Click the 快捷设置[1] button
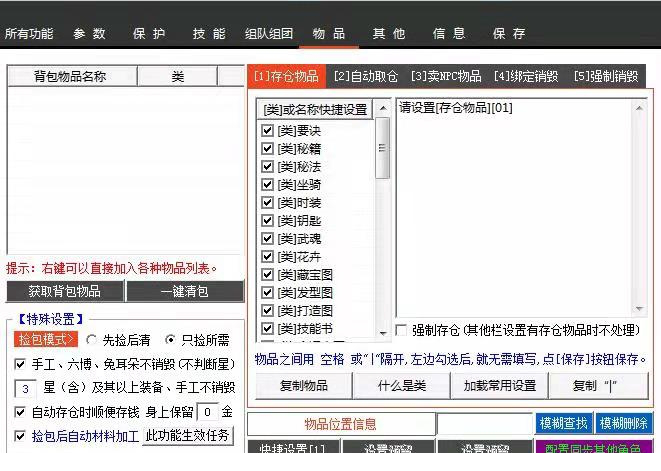This screenshot has width=661, height=471. point(294,447)
